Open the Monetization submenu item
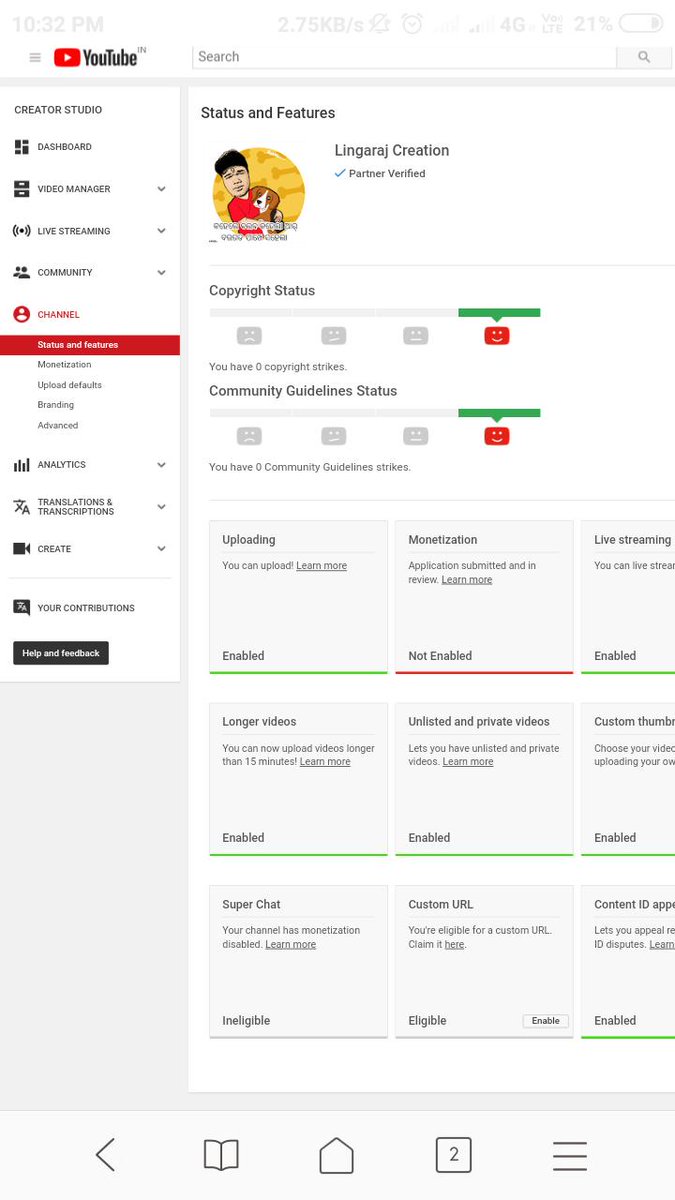The height and width of the screenshot is (1200, 675). point(64,365)
